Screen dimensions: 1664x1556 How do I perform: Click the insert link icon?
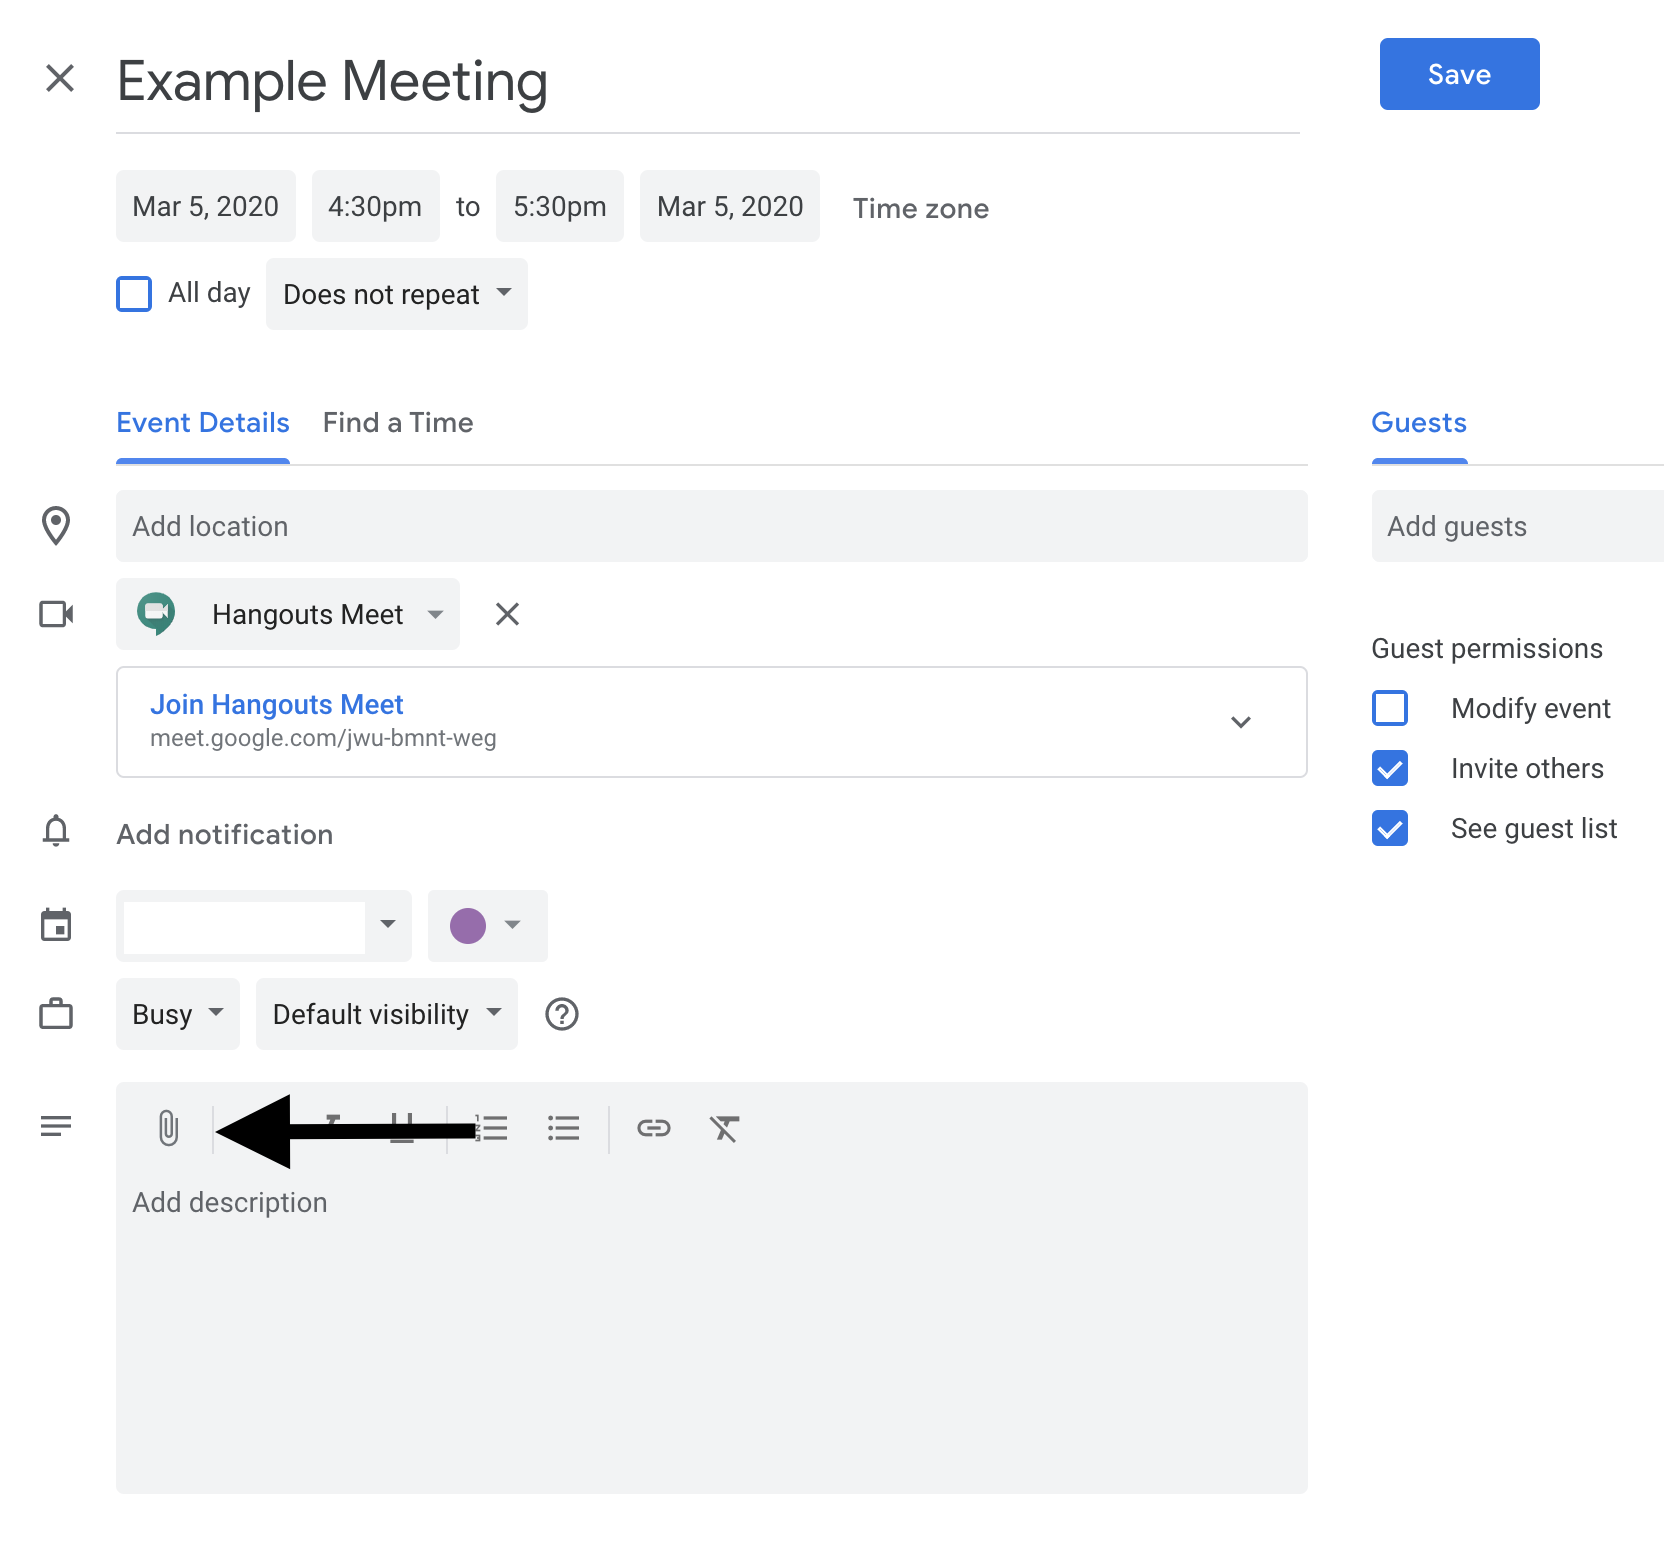pos(652,1128)
